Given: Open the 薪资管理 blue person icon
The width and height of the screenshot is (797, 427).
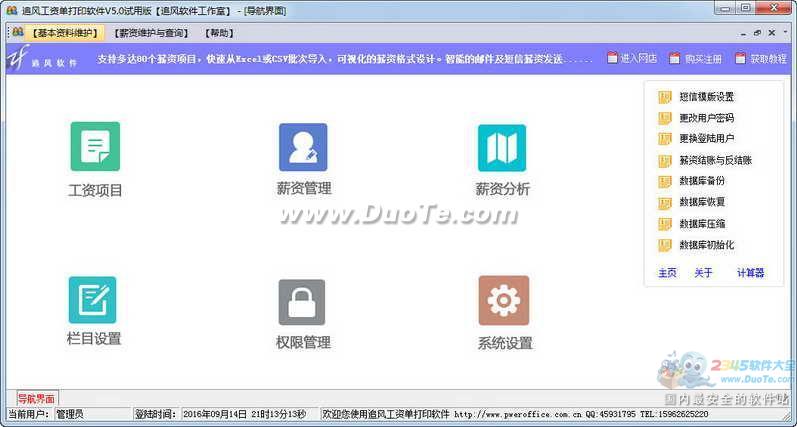Looking at the screenshot, I should (303, 147).
